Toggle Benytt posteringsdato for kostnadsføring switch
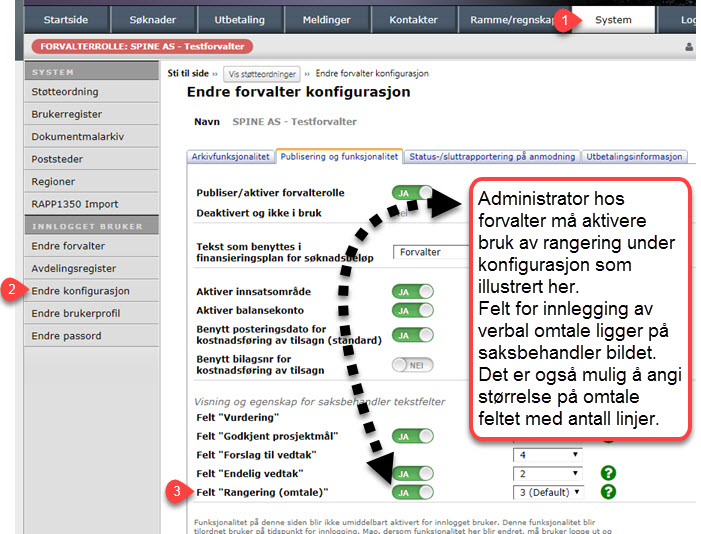This screenshot has width=701, height=534. (x=413, y=335)
